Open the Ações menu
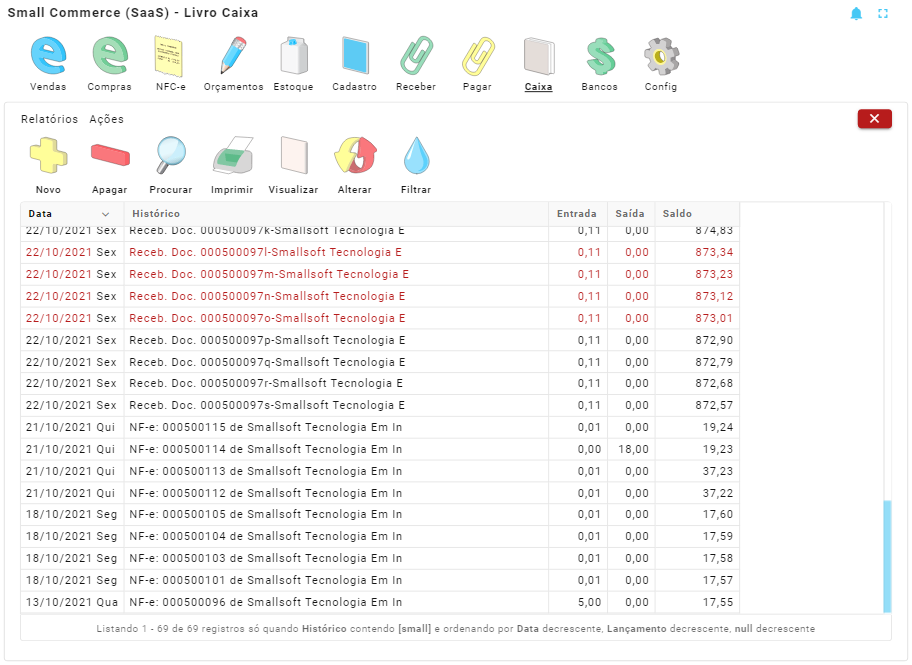 coord(106,119)
